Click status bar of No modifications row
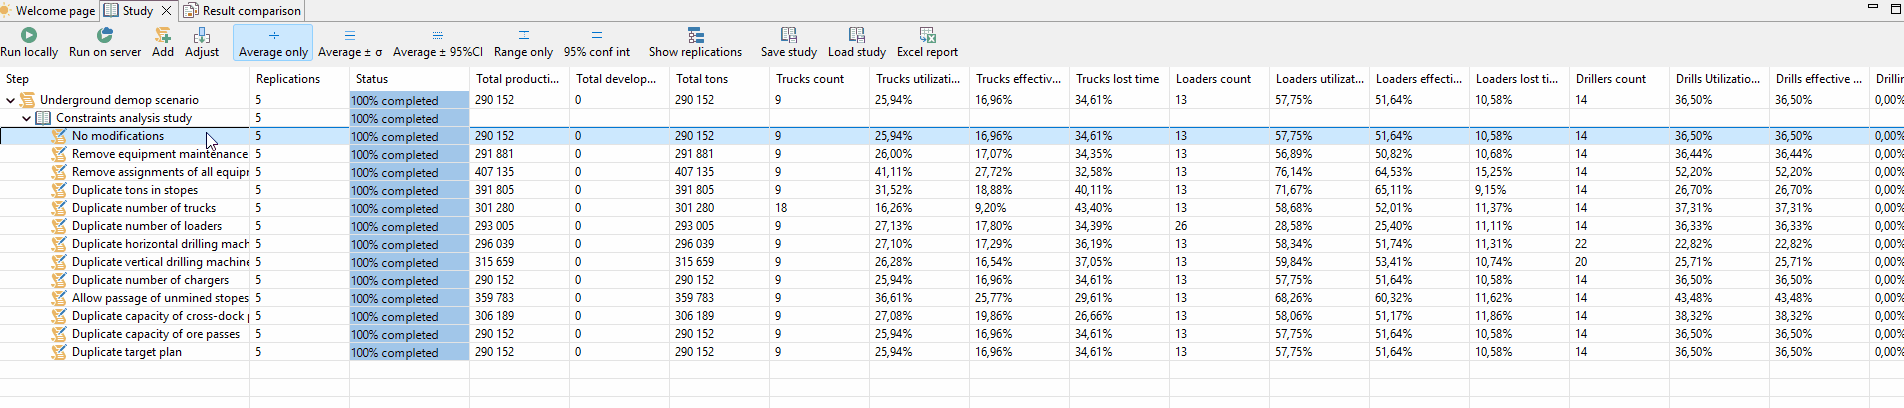 (409, 136)
